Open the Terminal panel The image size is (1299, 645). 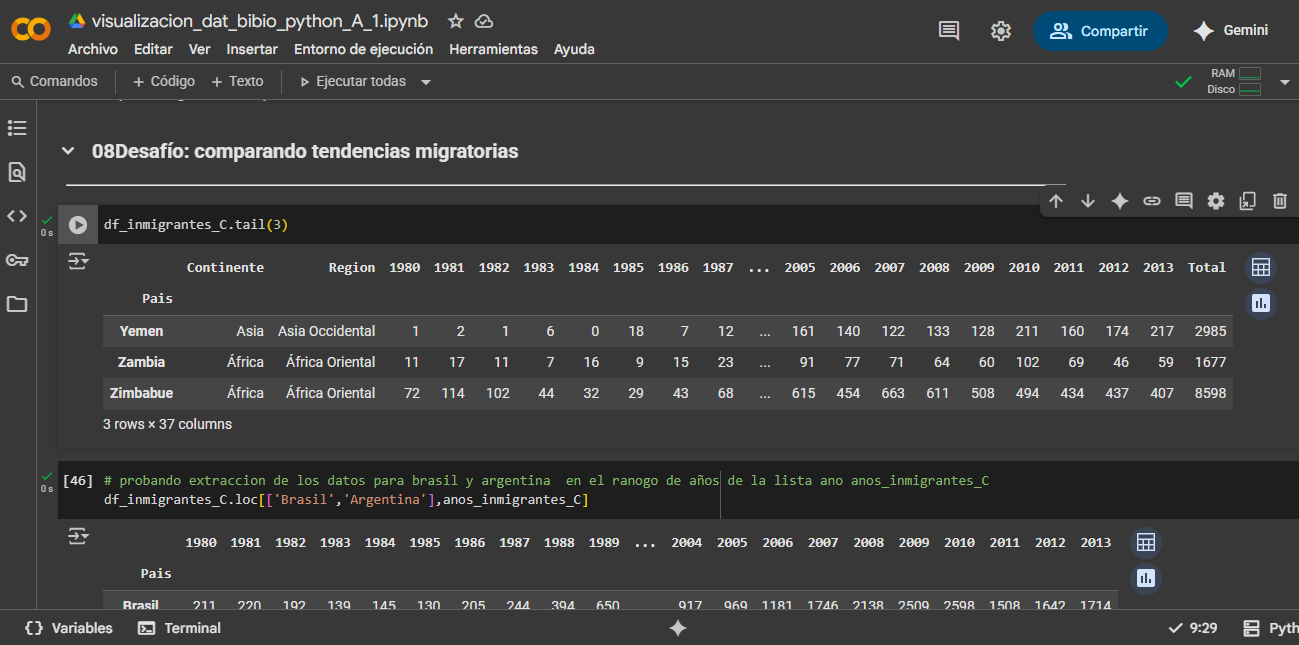[x=180, y=628]
